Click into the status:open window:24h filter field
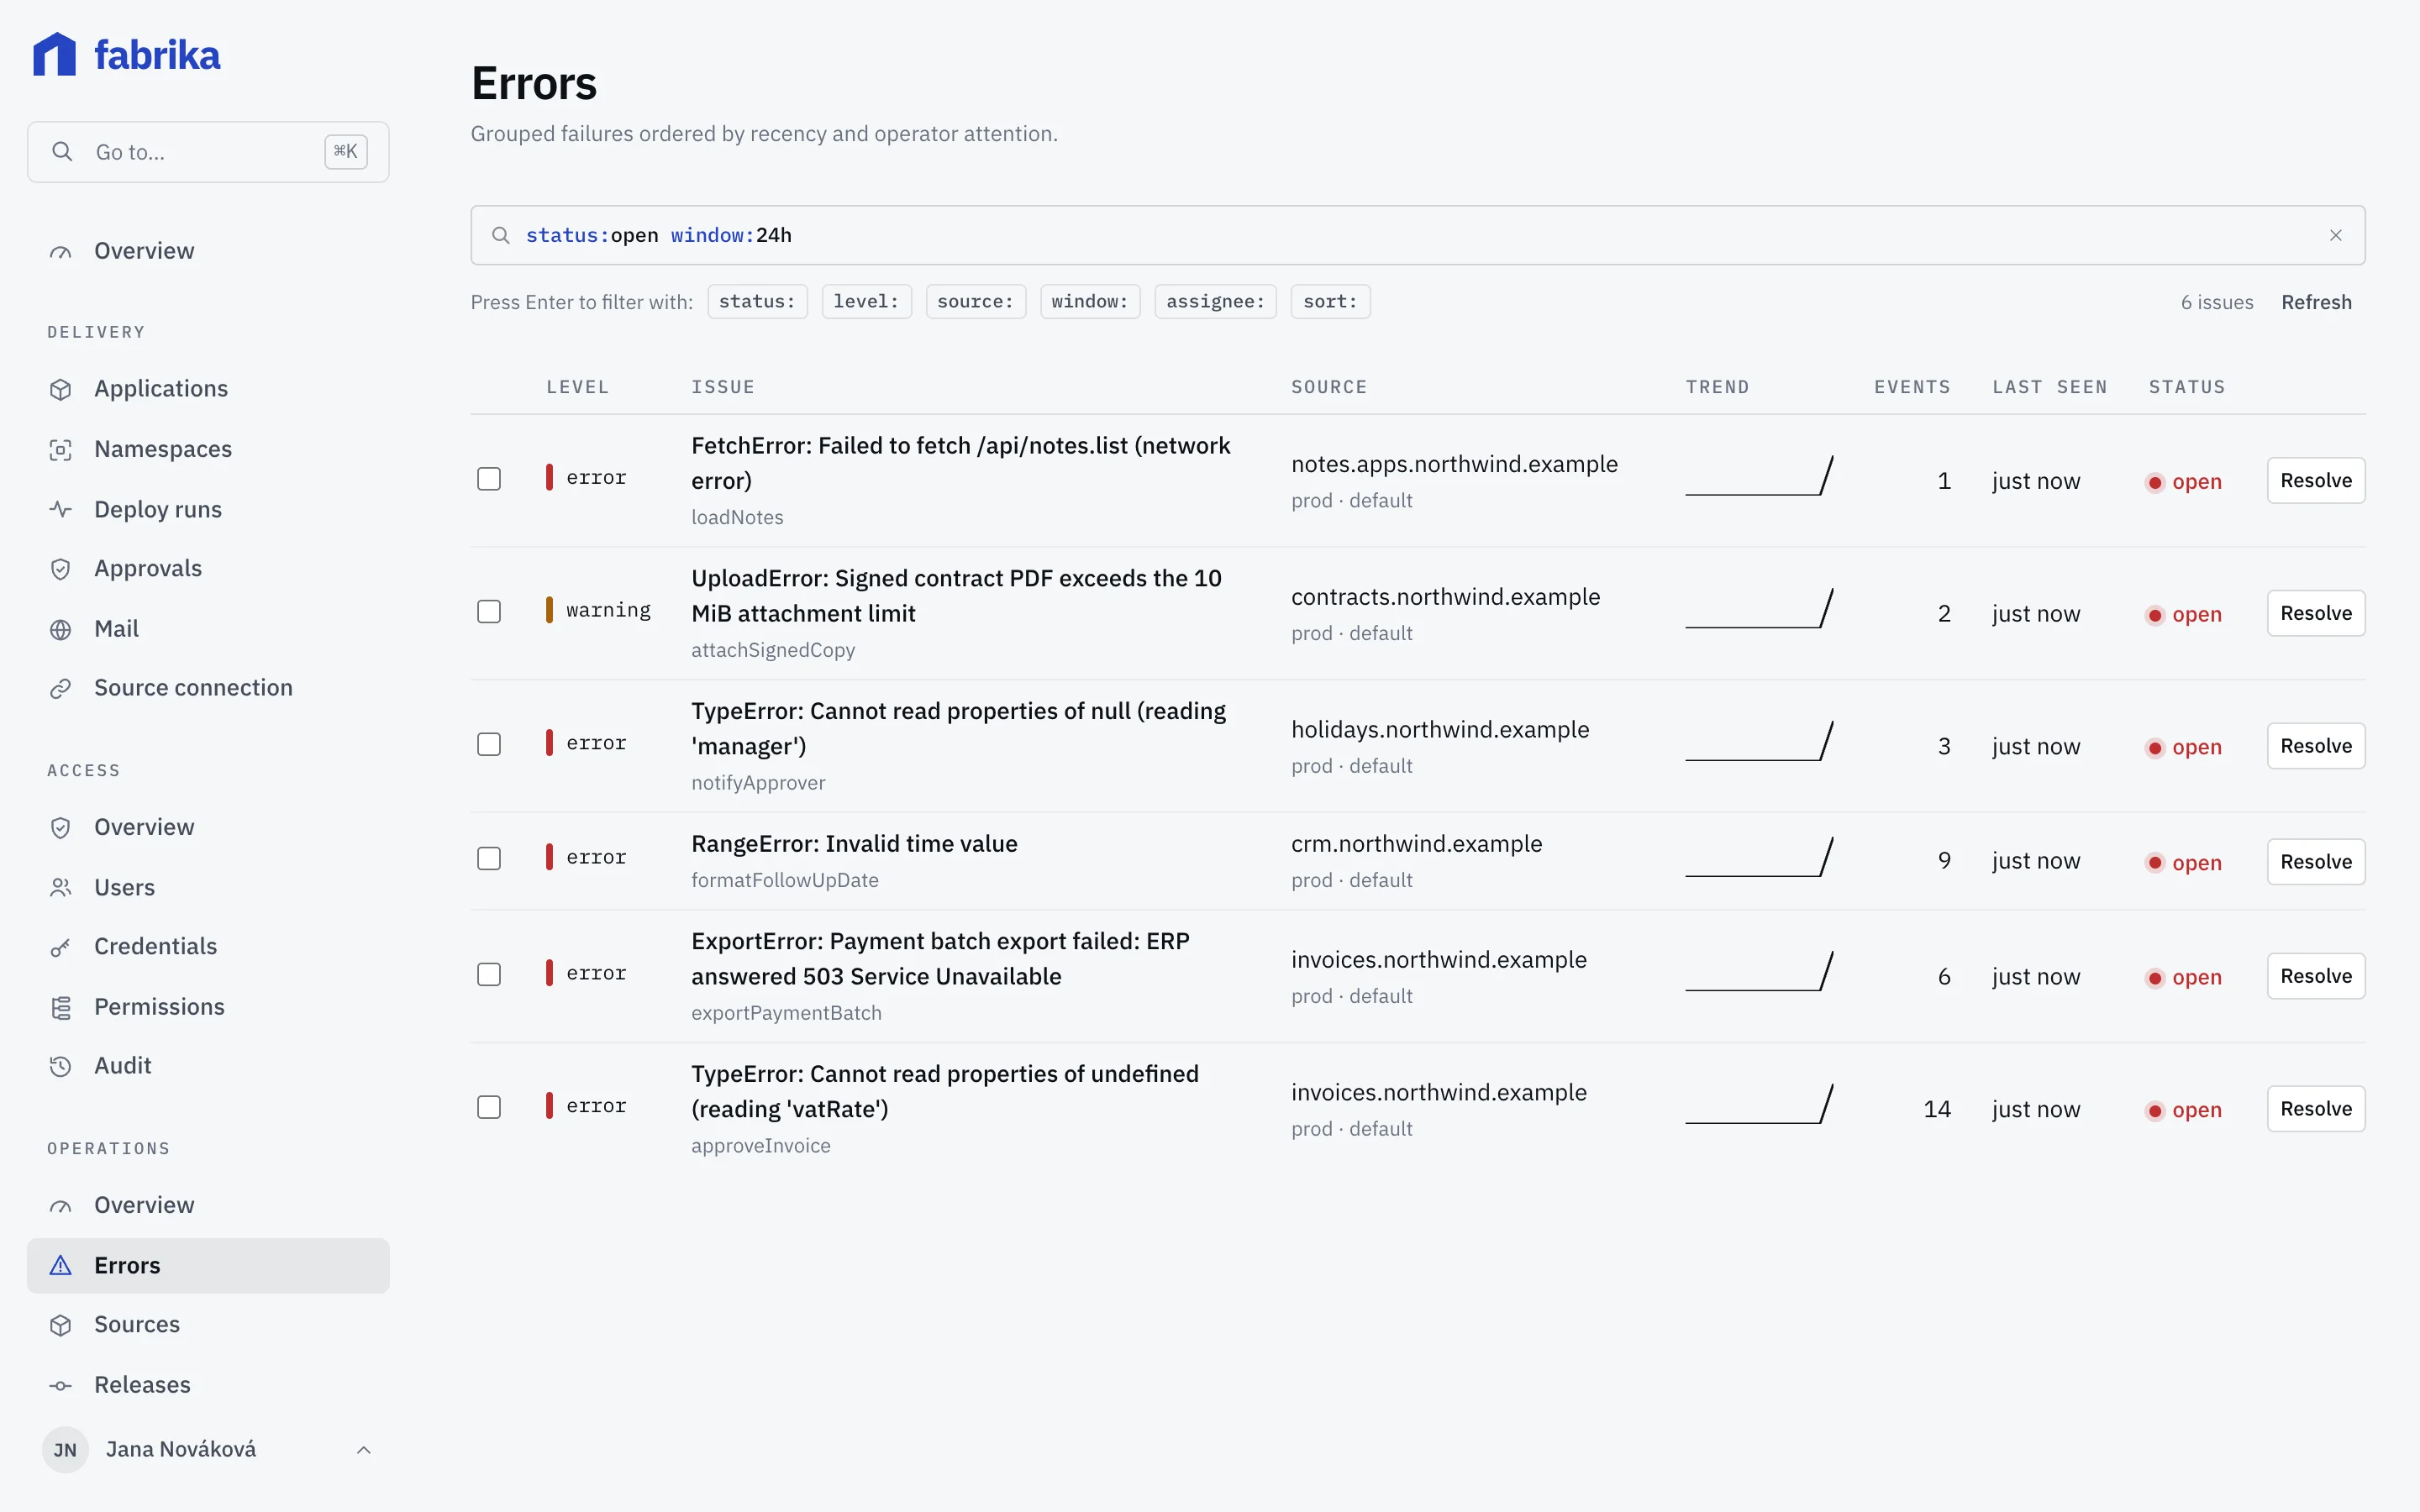Viewport: 2420px width, 1512px height. click(x=1417, y=235)
